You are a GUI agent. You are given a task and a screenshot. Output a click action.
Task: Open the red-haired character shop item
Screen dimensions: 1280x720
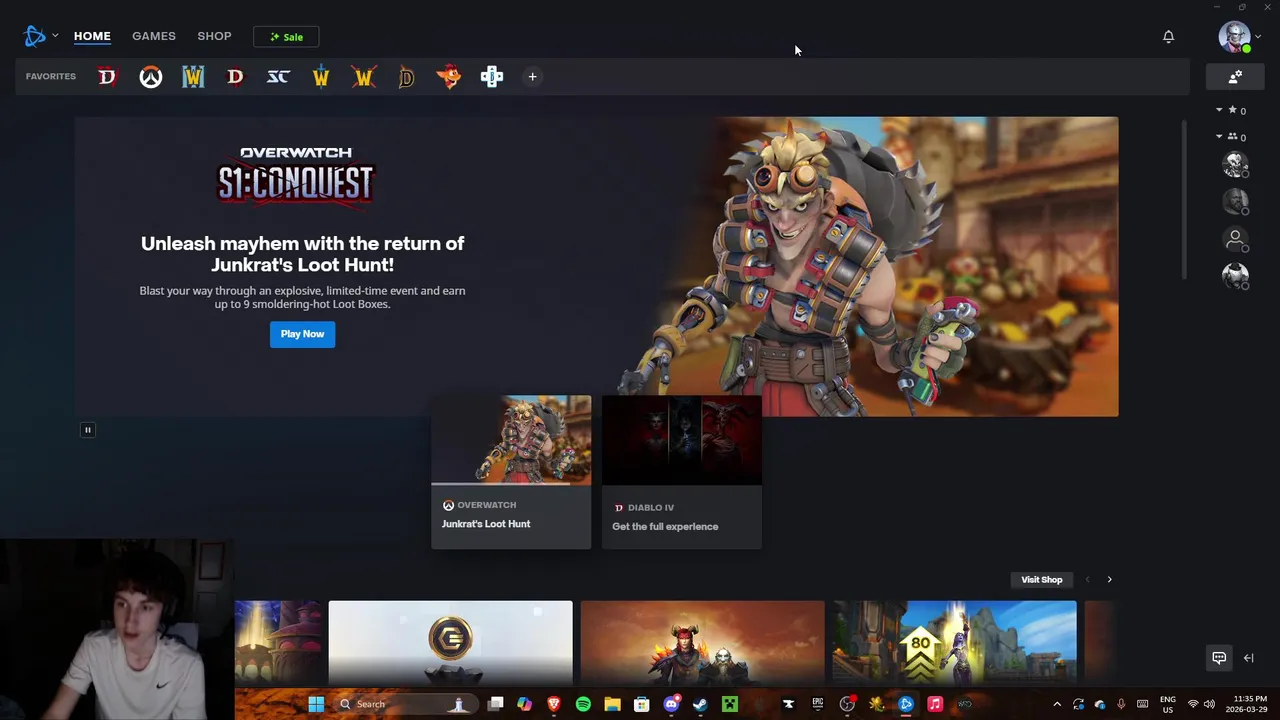pos(702,643)
